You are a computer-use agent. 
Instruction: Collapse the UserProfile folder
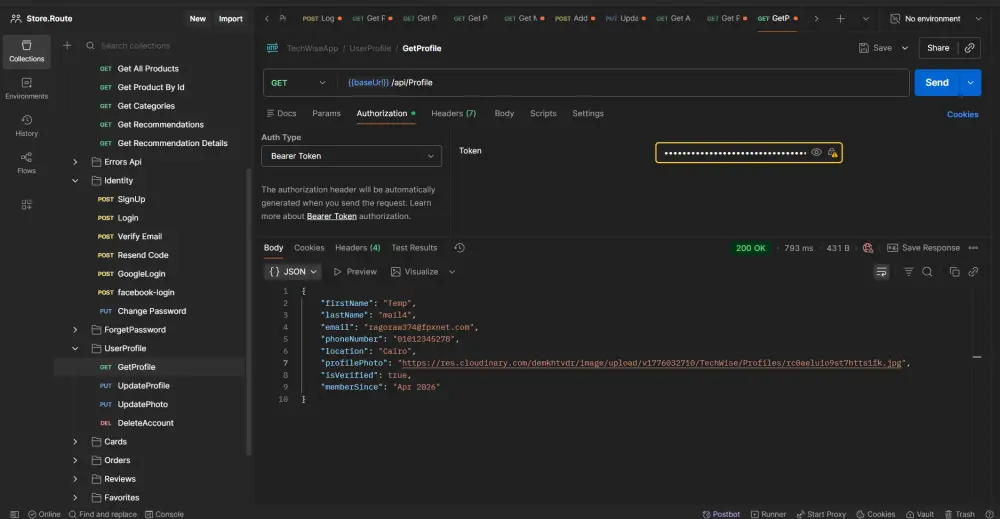point(75,348)
